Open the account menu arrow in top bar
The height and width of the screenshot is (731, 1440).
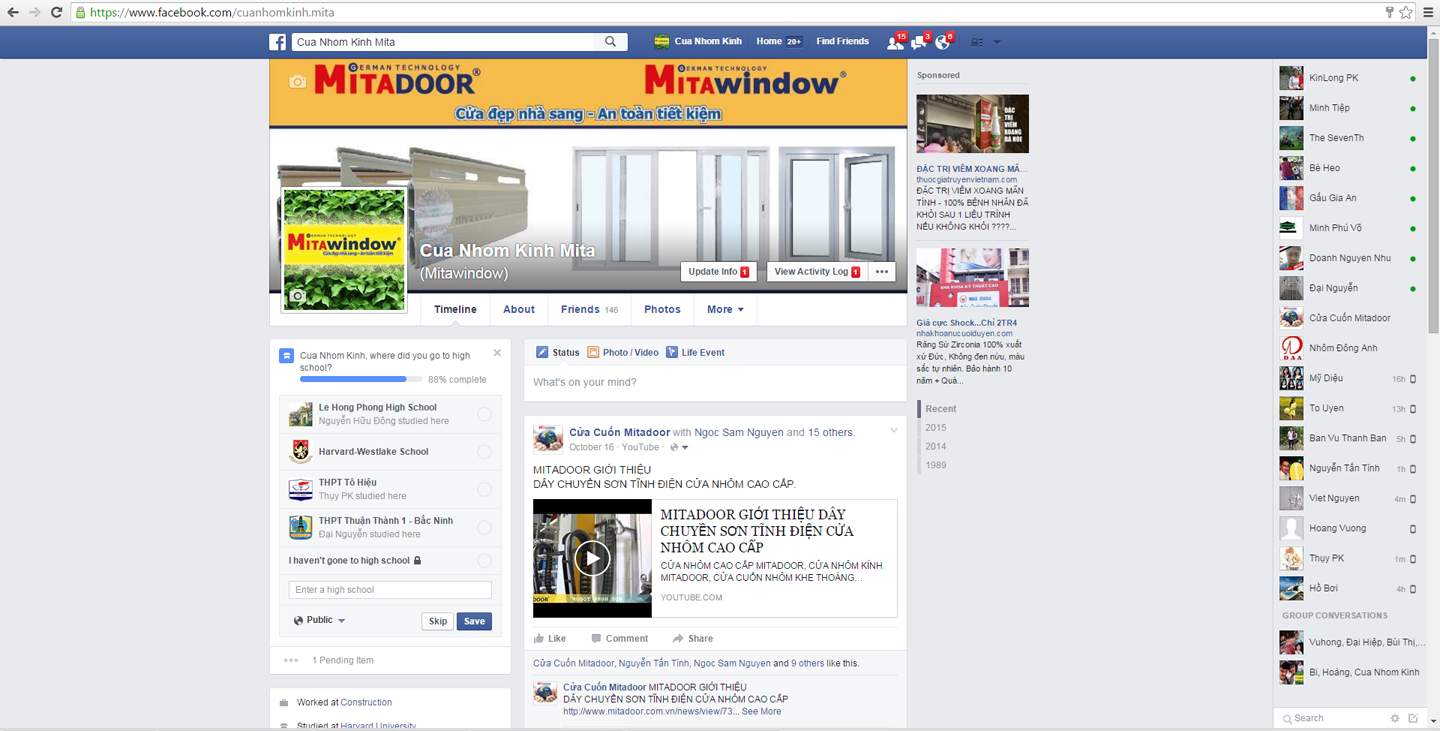coord(997,42)
